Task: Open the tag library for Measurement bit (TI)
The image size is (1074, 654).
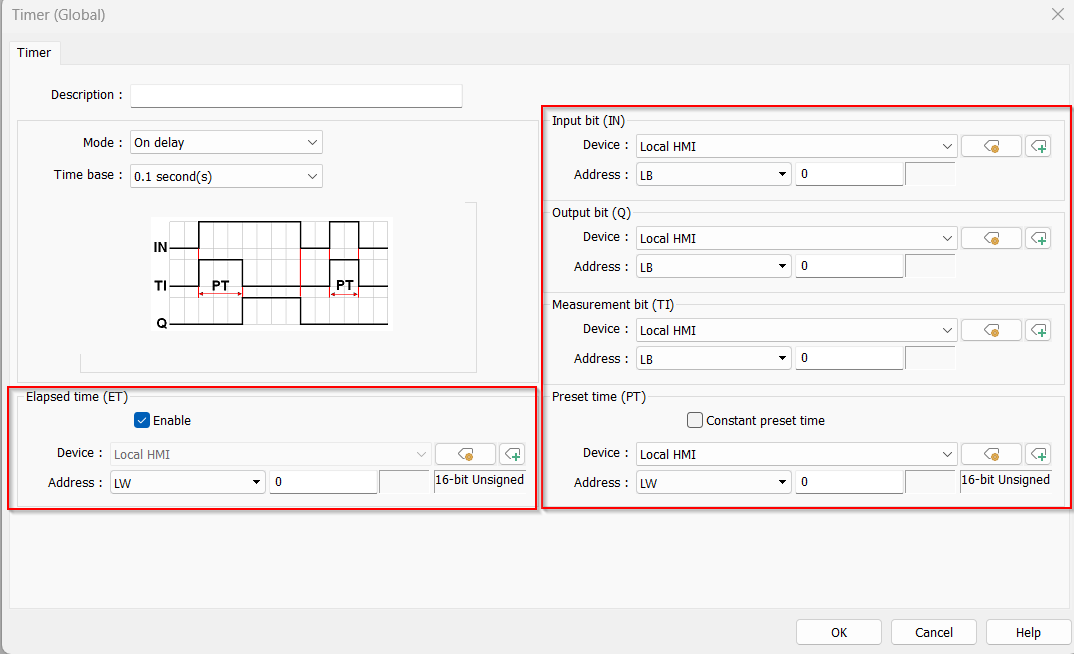Action: click(991, 330)
